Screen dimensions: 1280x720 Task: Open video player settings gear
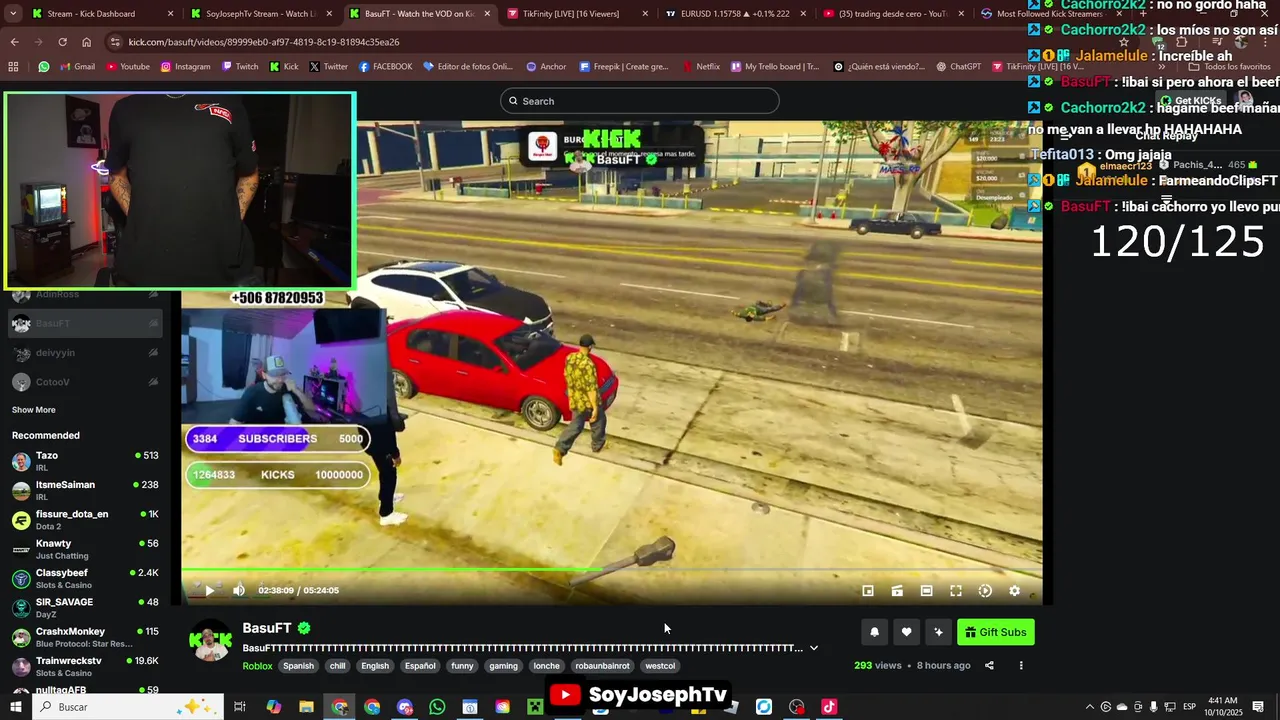pos(1014,591)
